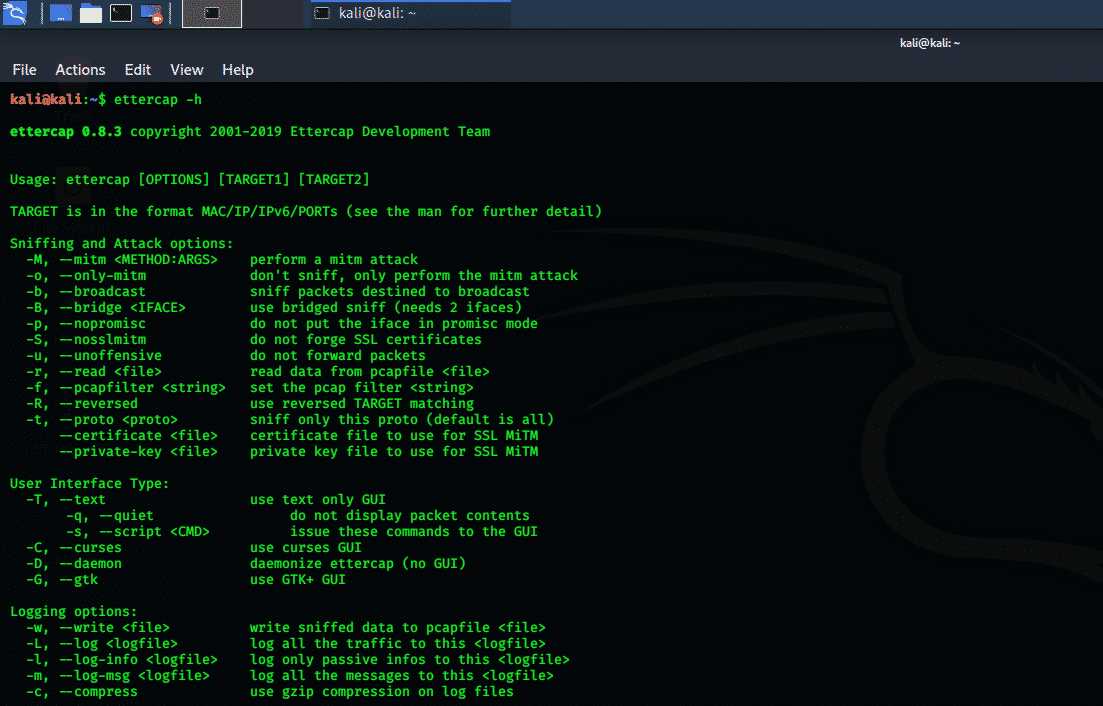Click the 'Logging options:' heading
Image resolution: width=1103 pixels, height=706 pixels.
click(x=74, y=612)
